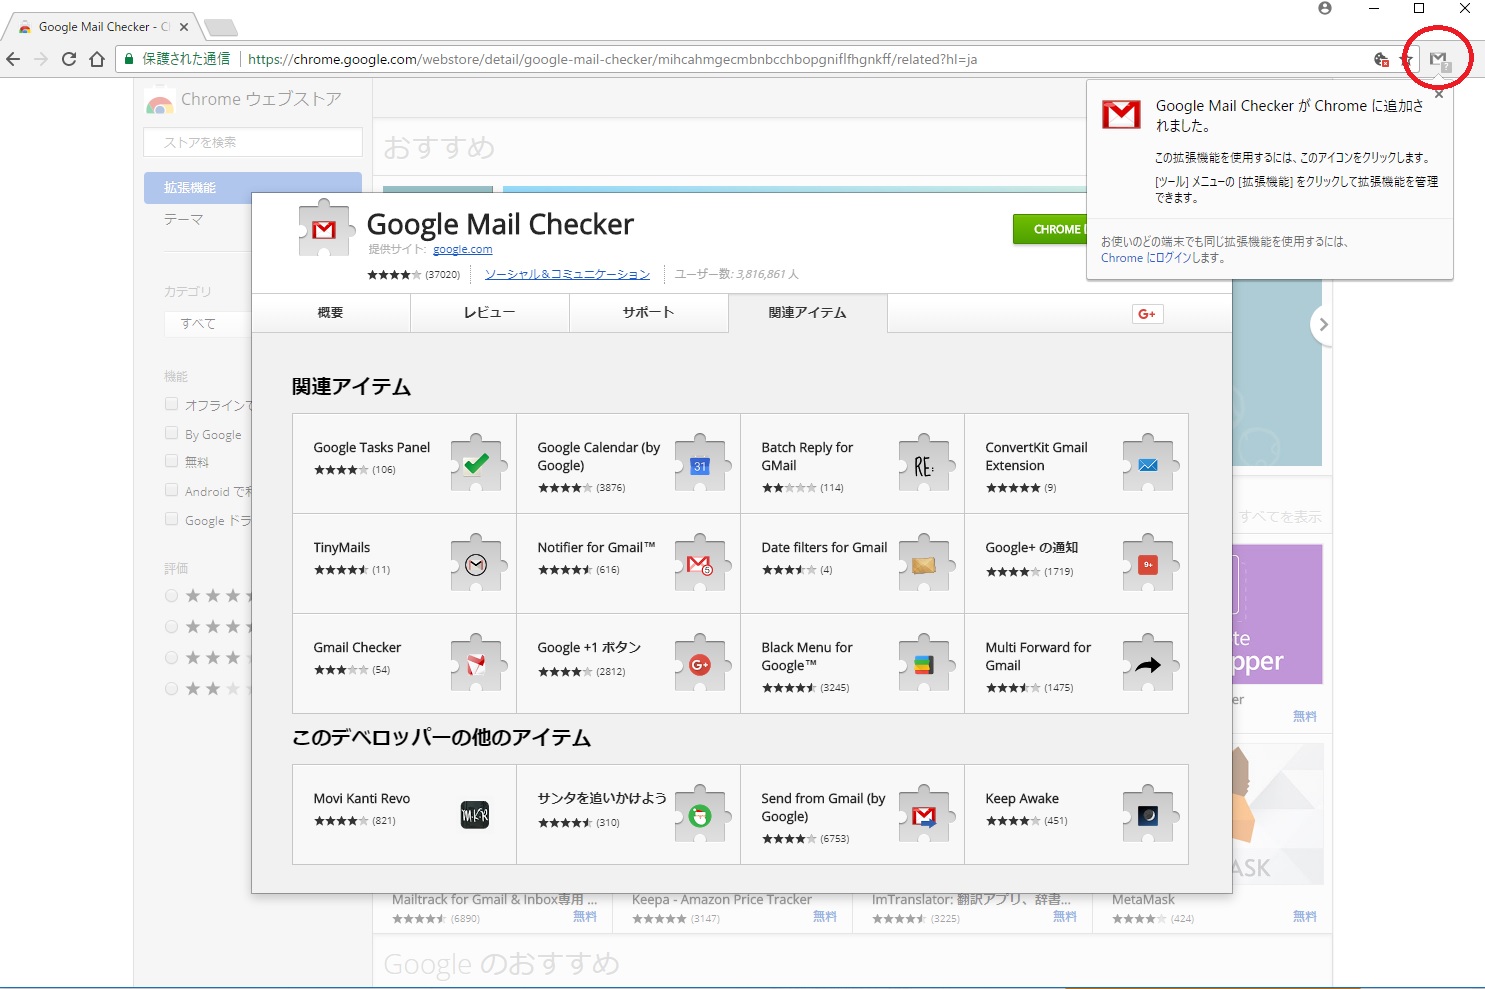
Task: Click the Keepa - Amazon Price Tracker item
Action: pyautogui.click(x=734, y=908)
